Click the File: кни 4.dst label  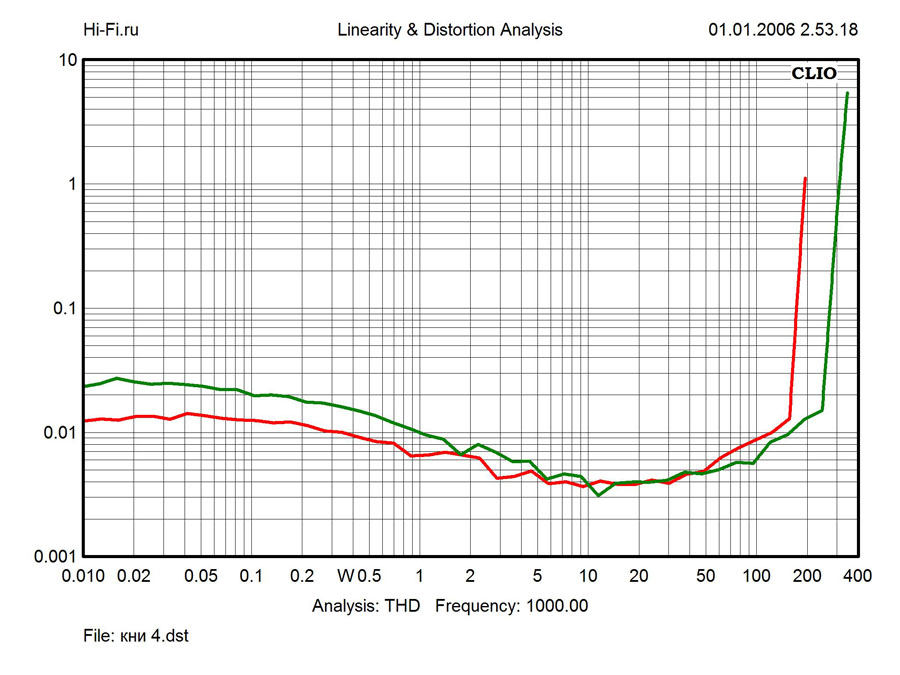tap(135, 636)
